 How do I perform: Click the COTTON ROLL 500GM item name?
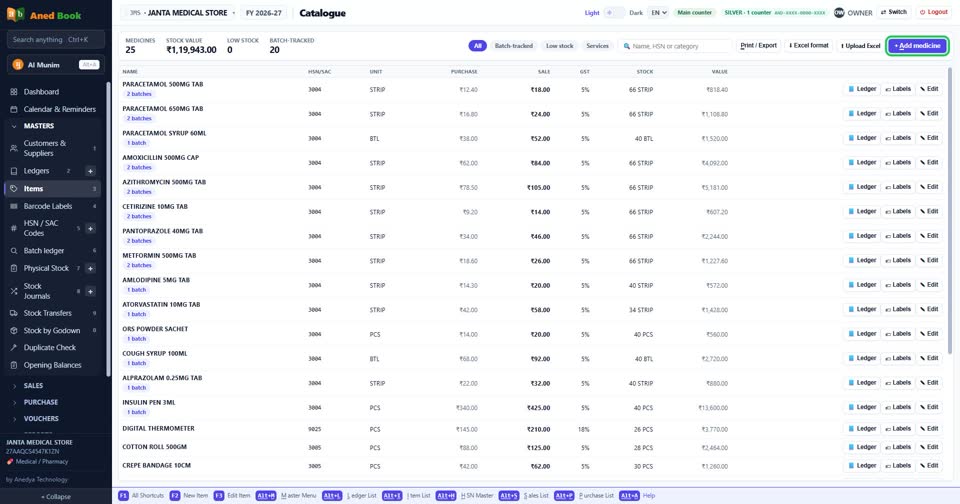(154, 447)
